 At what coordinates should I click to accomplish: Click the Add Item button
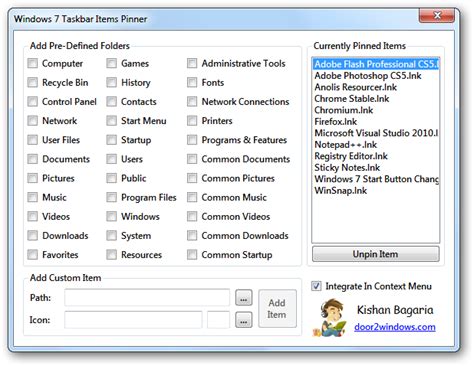277,309
